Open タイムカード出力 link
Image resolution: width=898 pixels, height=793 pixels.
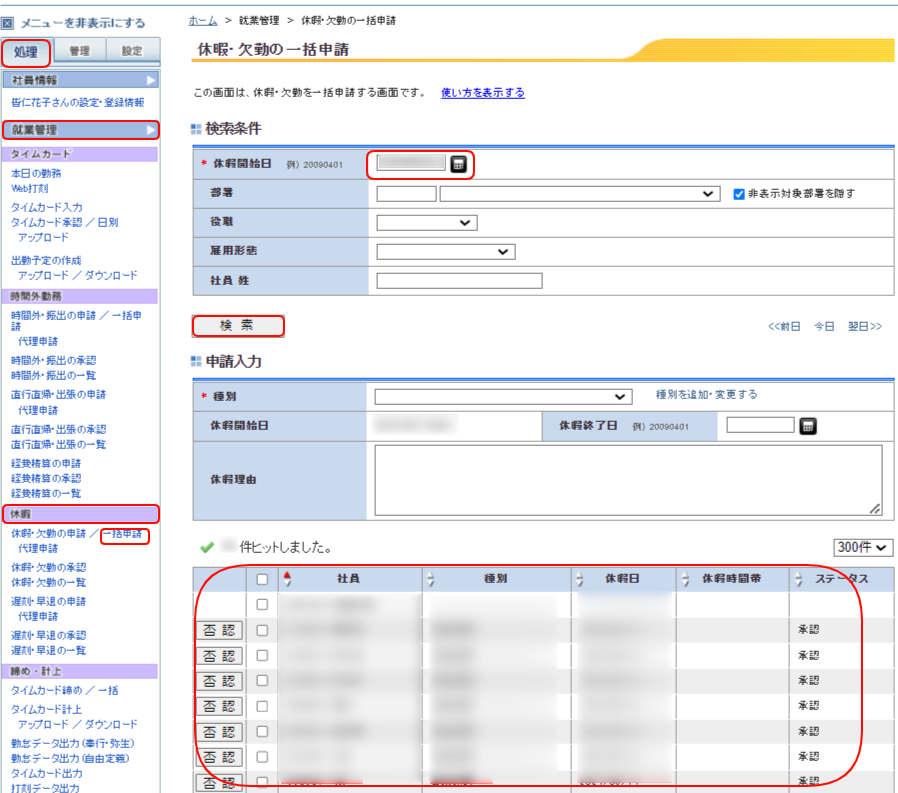46,774
